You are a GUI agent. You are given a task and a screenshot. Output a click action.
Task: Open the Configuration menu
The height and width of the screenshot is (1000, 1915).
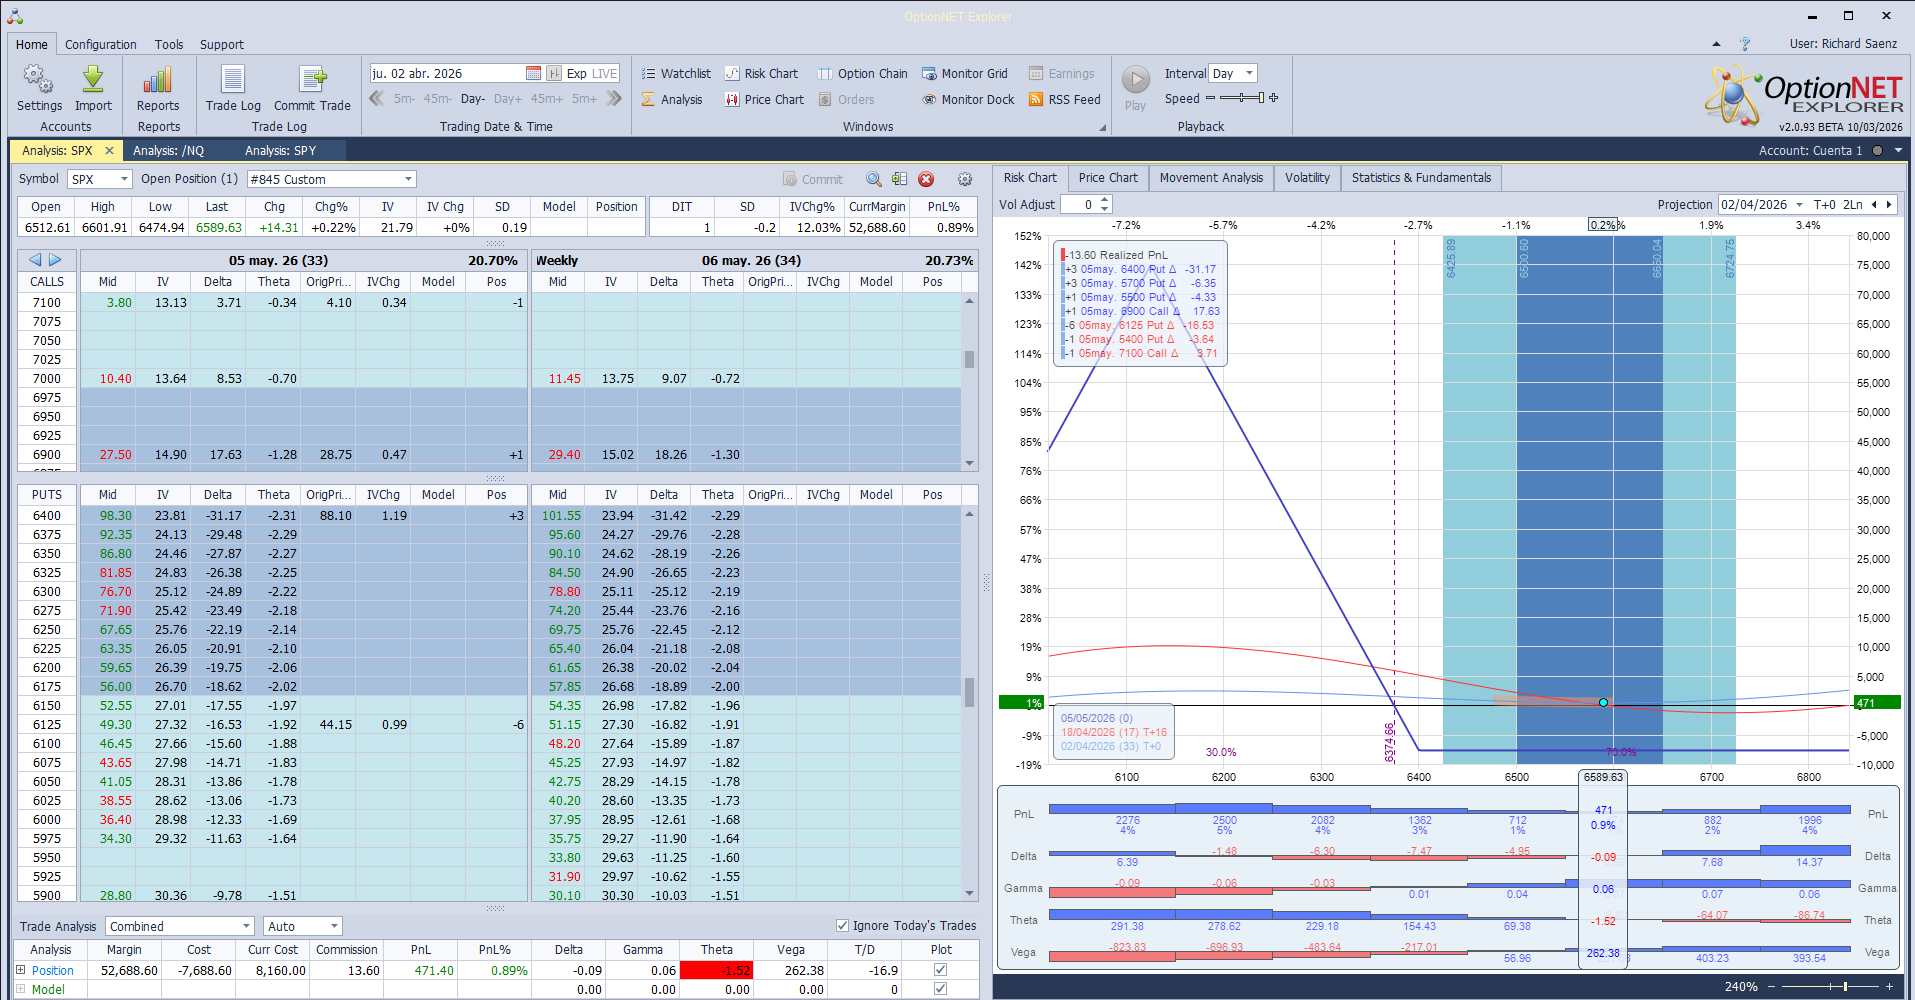101,45
